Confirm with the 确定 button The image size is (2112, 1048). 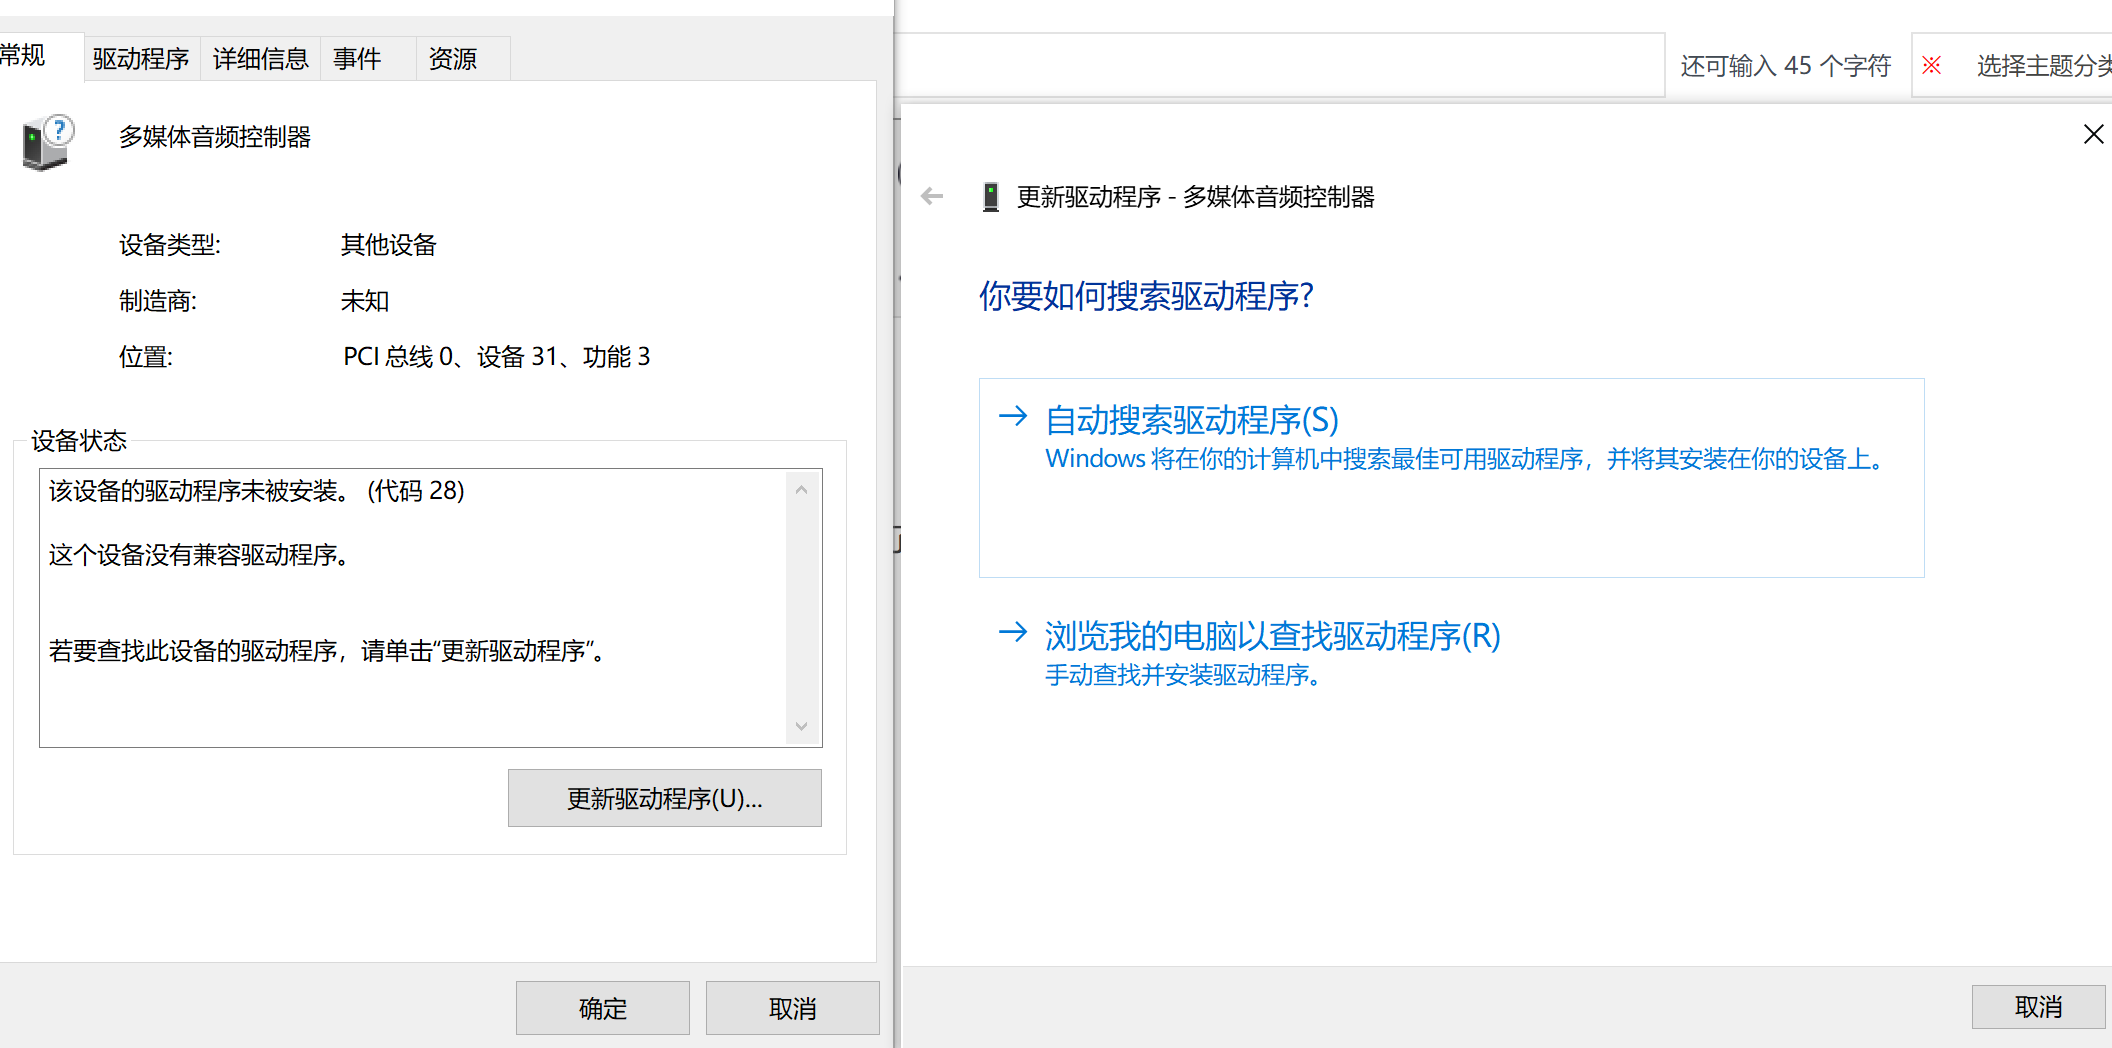[x=602, y=1008]
